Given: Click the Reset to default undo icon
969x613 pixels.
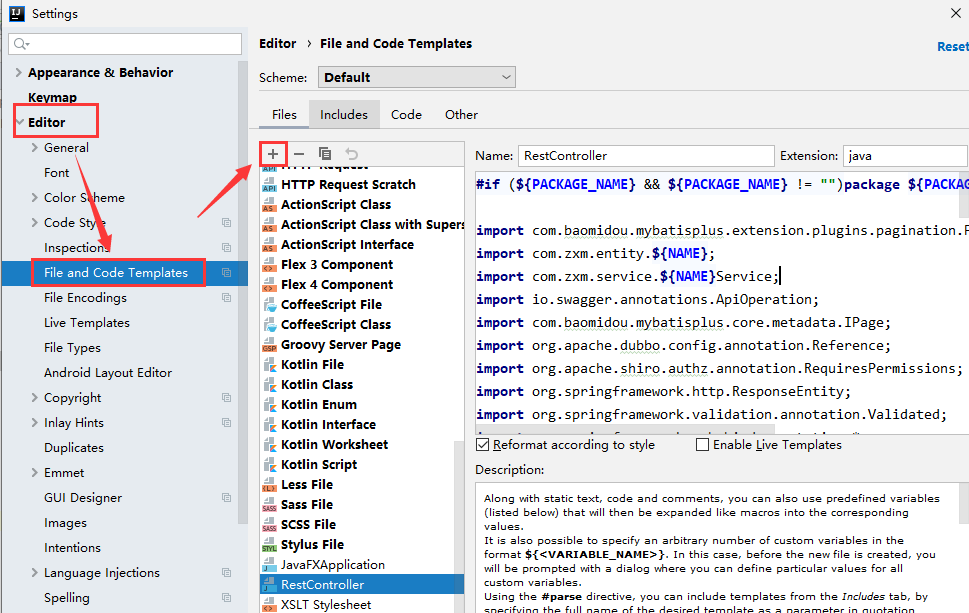Looking at the screenshot, I should (x=352, y=154).
